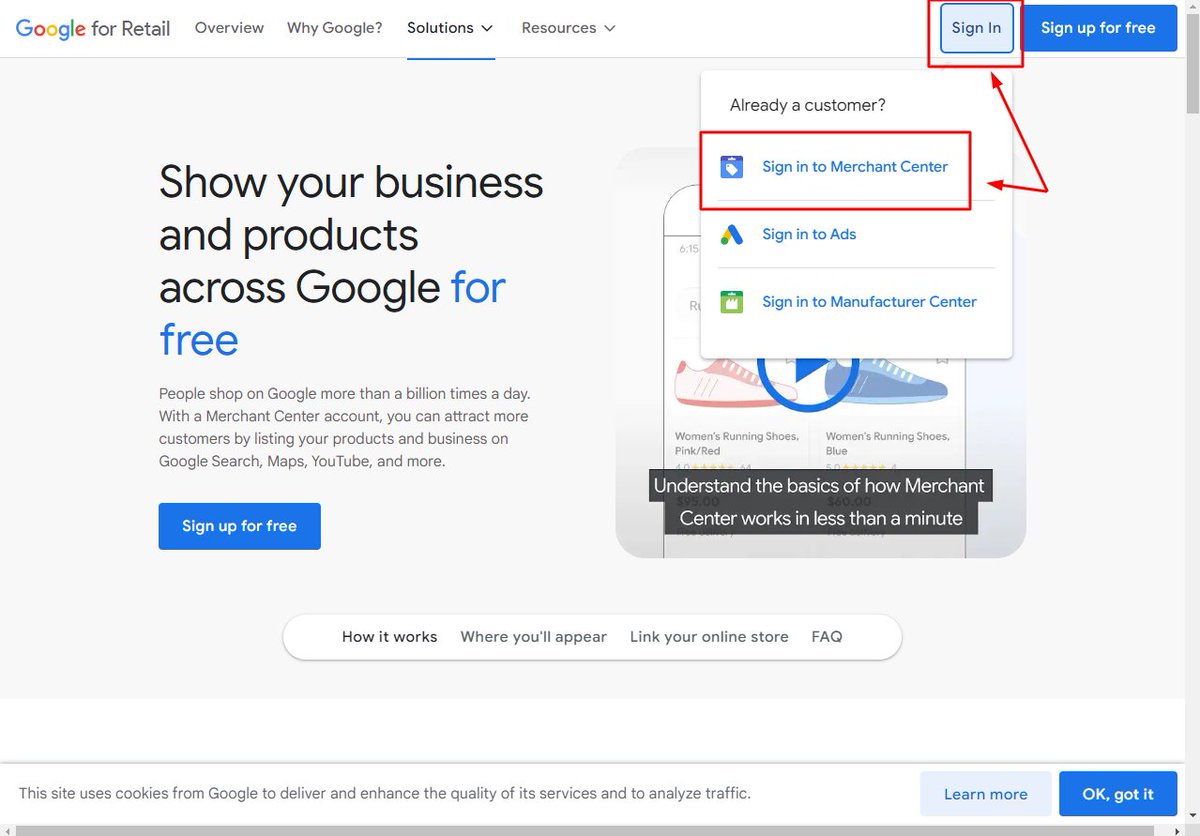1200x836 pixels.
Task: Open the Why Google? page
Action: 334,28
